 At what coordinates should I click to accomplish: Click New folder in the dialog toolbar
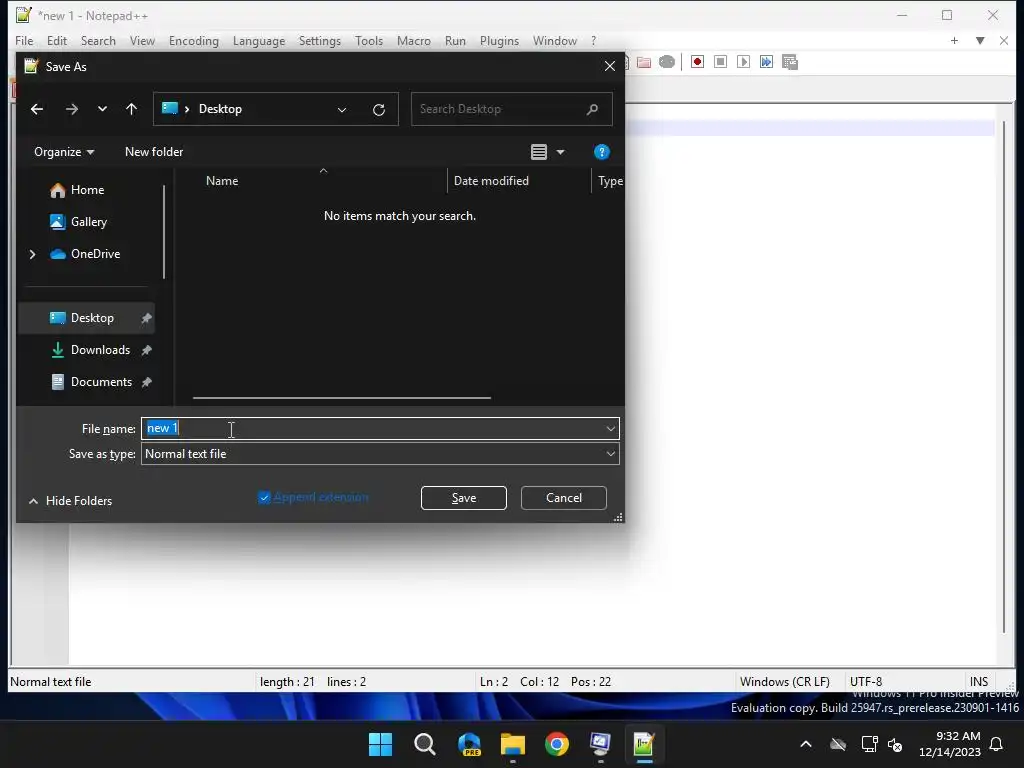(154, 152)
